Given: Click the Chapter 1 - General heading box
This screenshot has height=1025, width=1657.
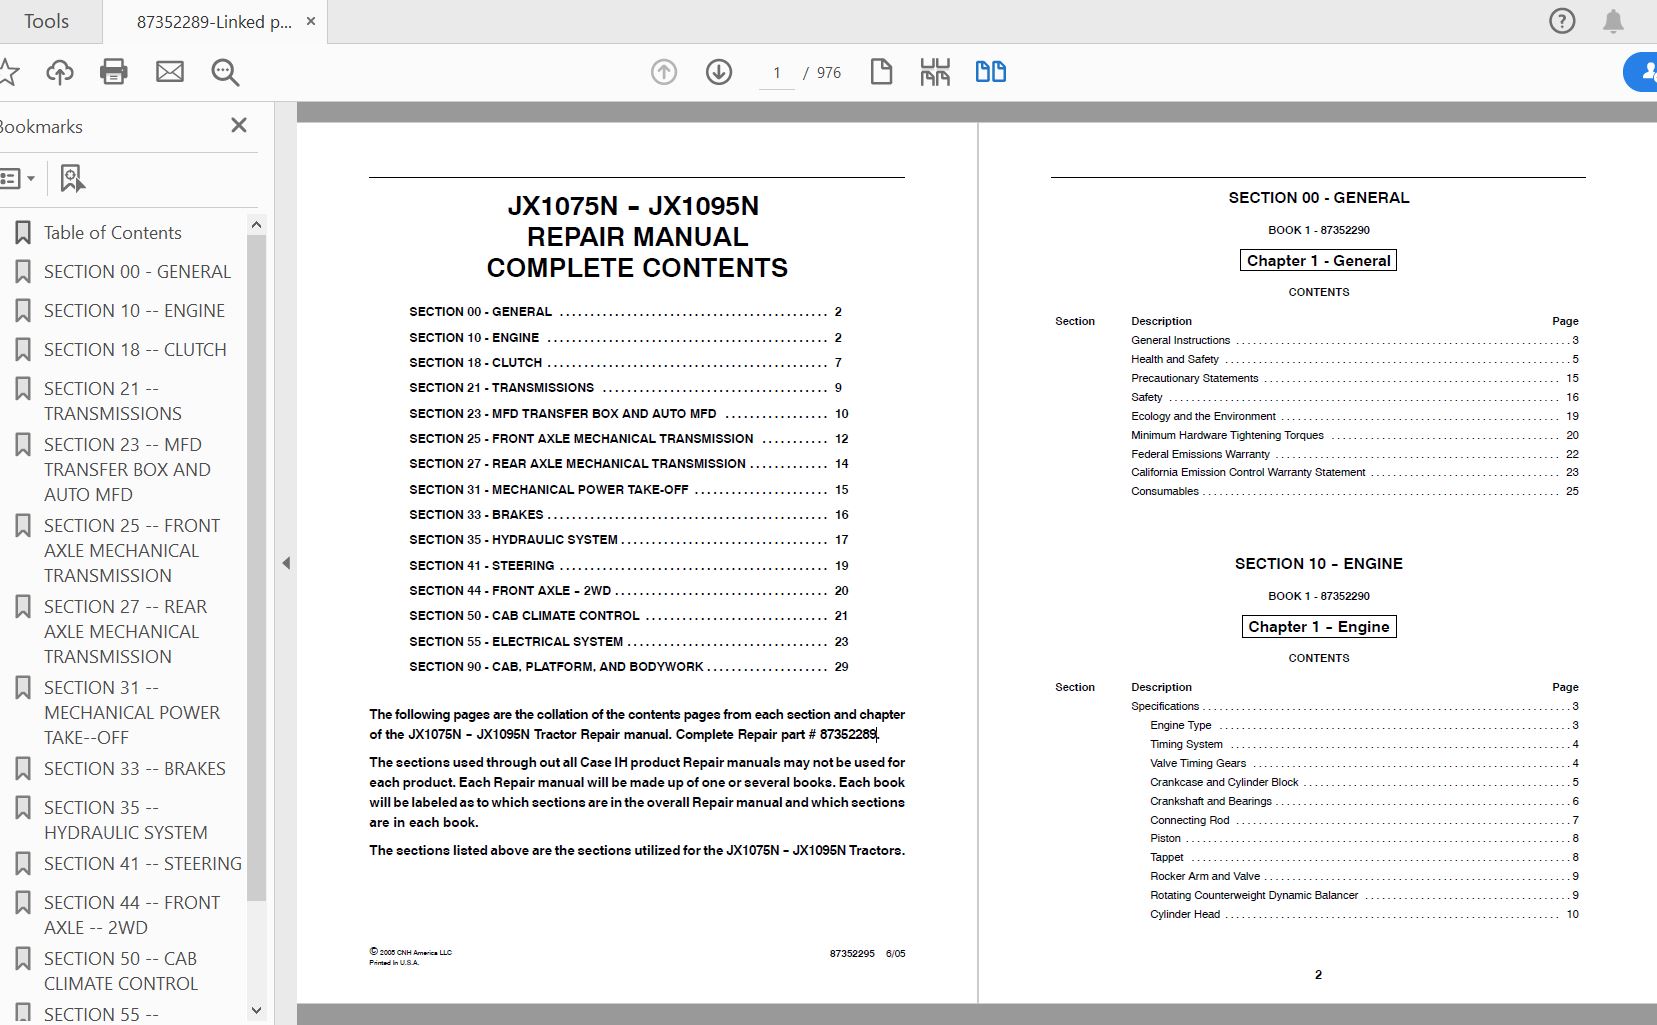Looking at the screenshot, I should pyautogui.click(x=1318, y=261).
